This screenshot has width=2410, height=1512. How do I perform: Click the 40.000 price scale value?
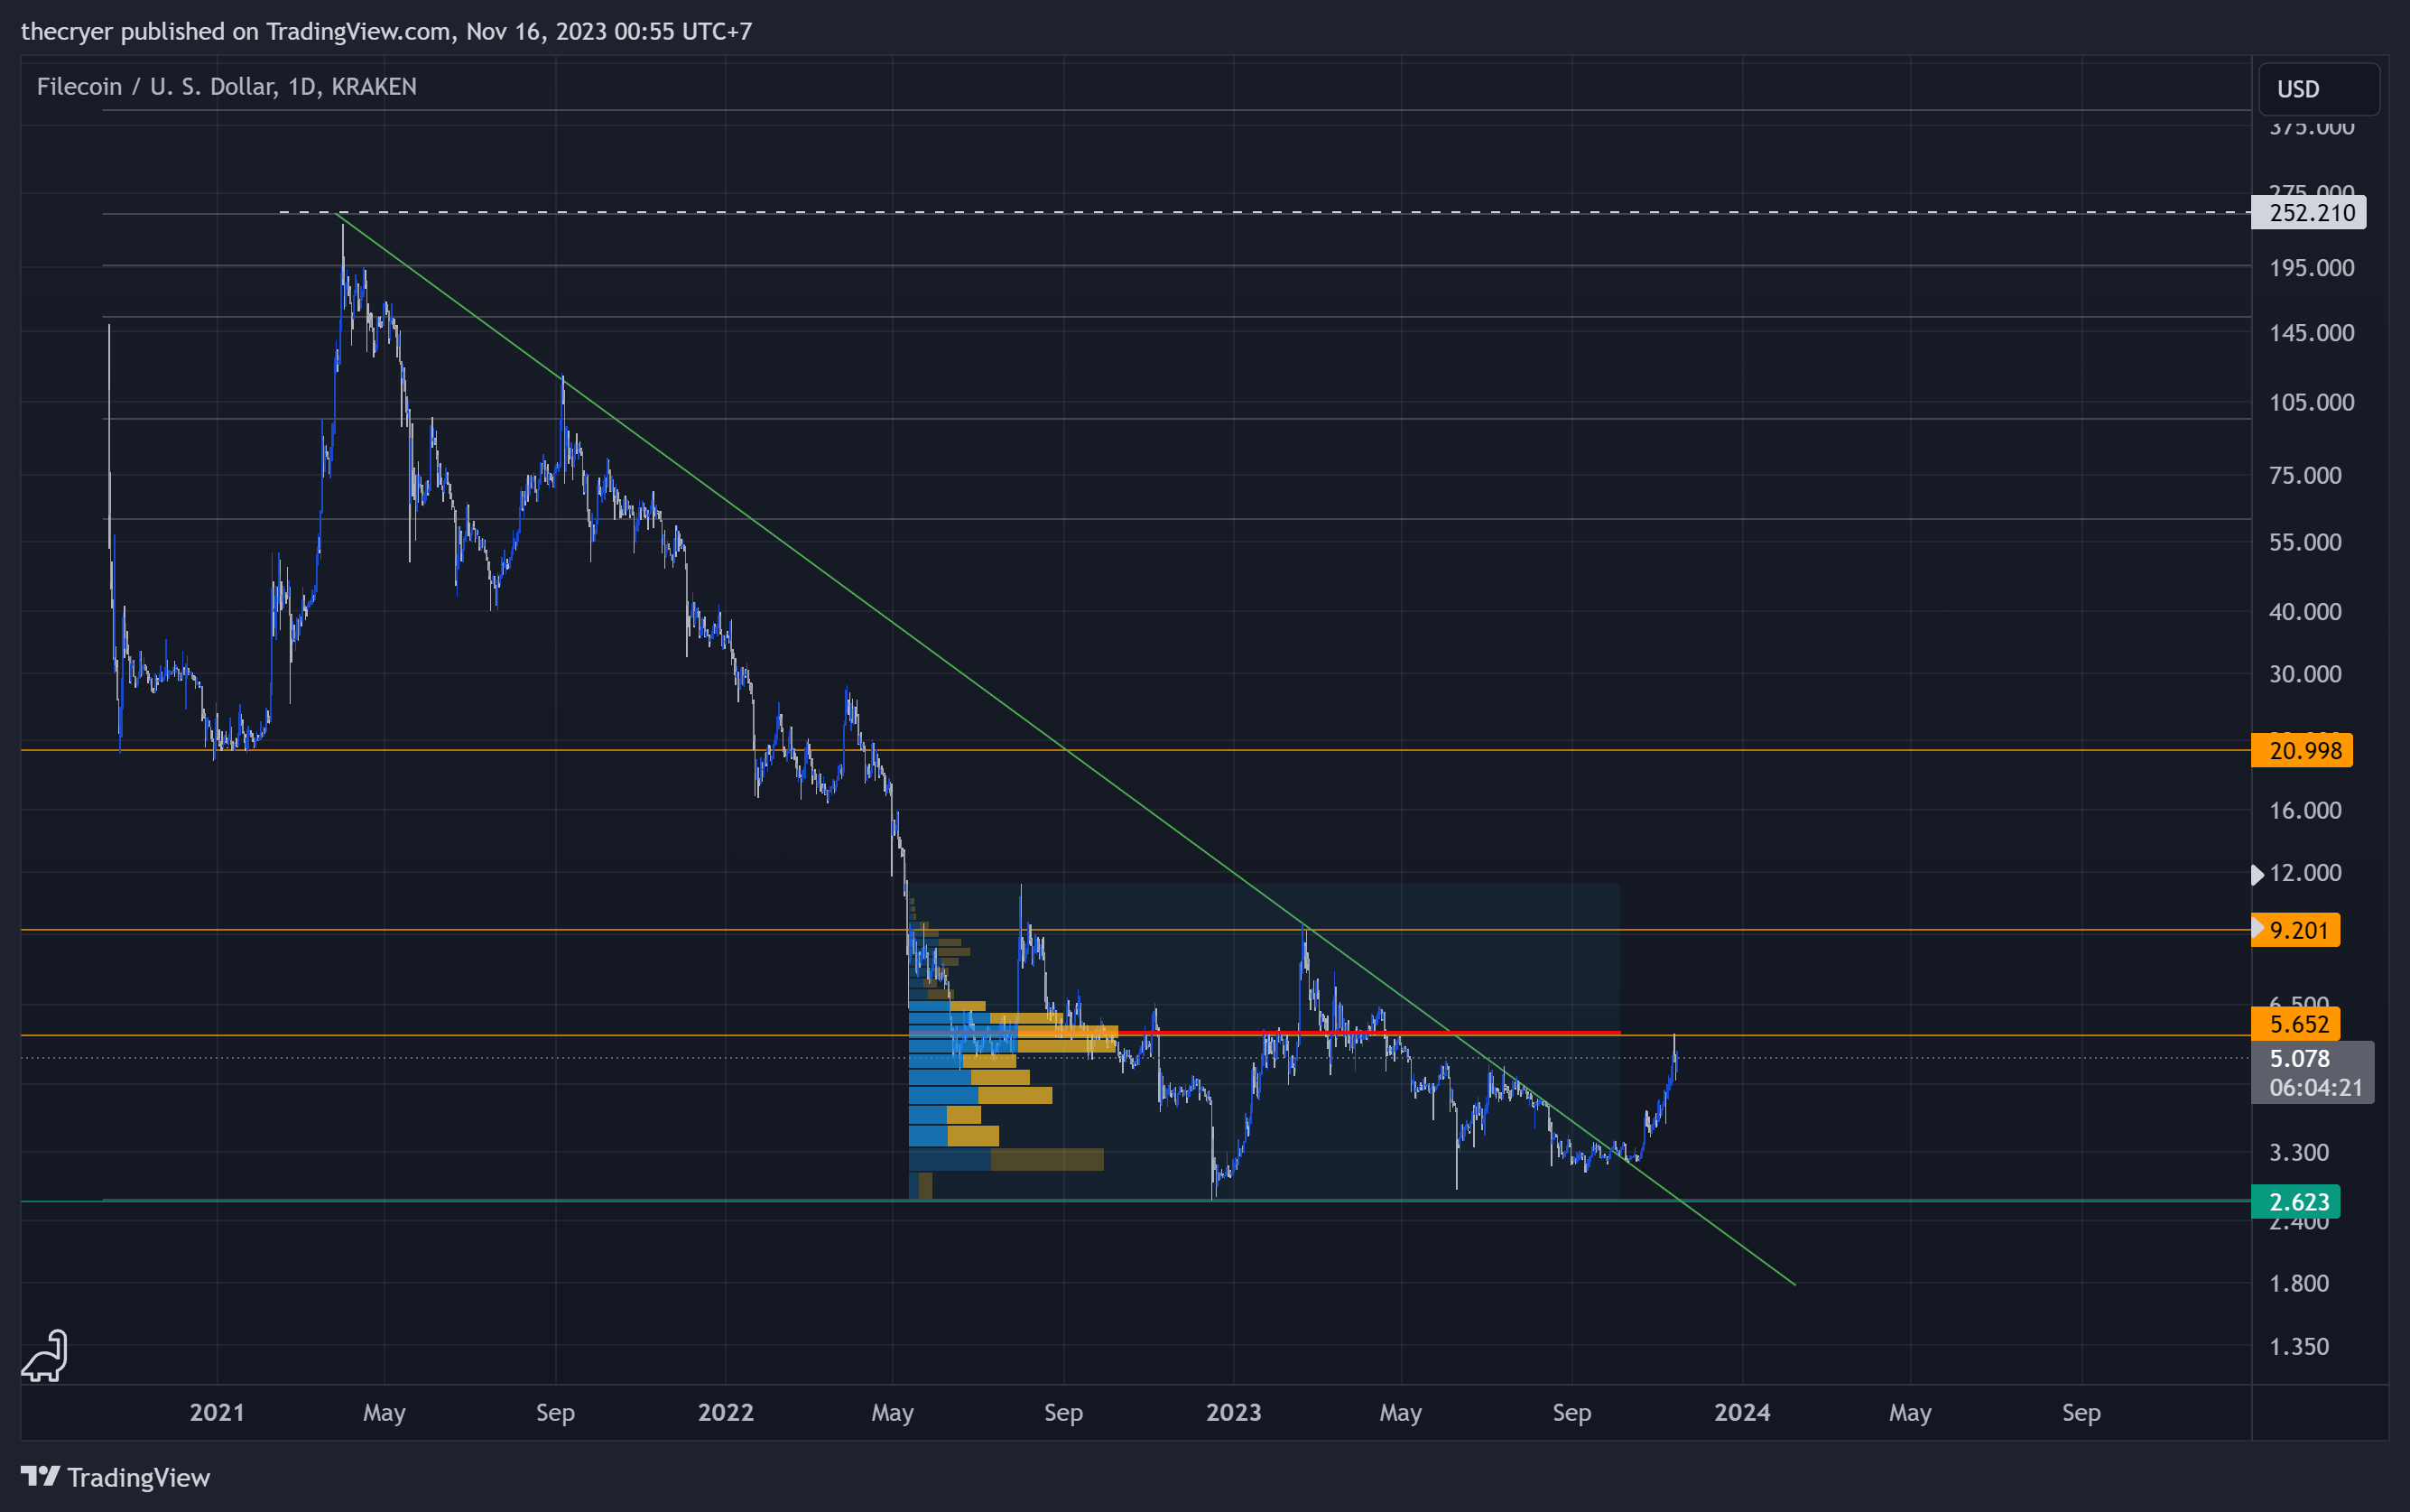(2305, 612)
